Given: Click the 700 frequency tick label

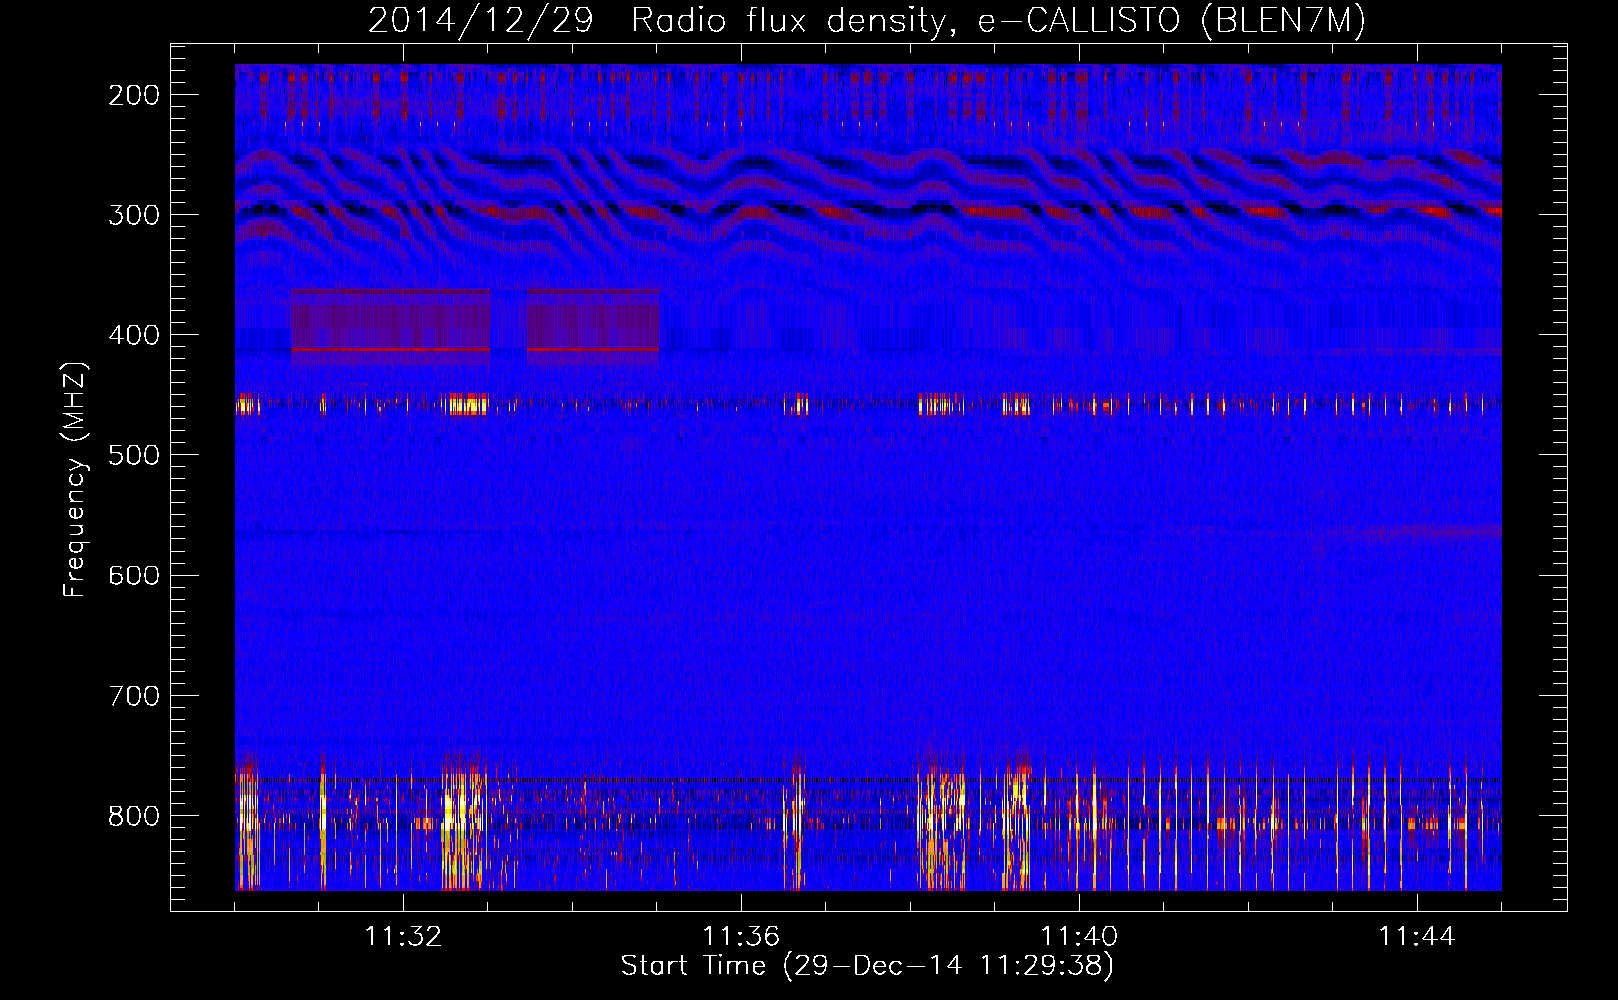Looking at the screenshot, I should pos(134,695).
